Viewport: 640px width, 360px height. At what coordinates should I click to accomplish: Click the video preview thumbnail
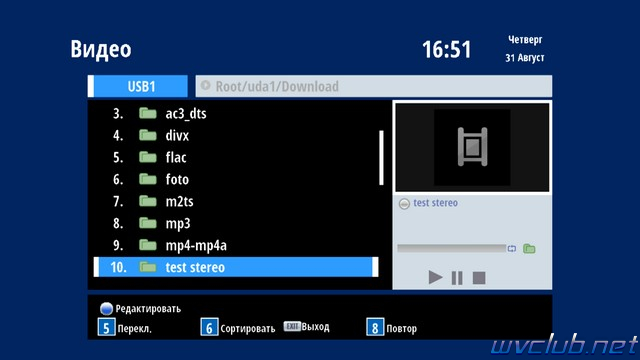[472, 147]
